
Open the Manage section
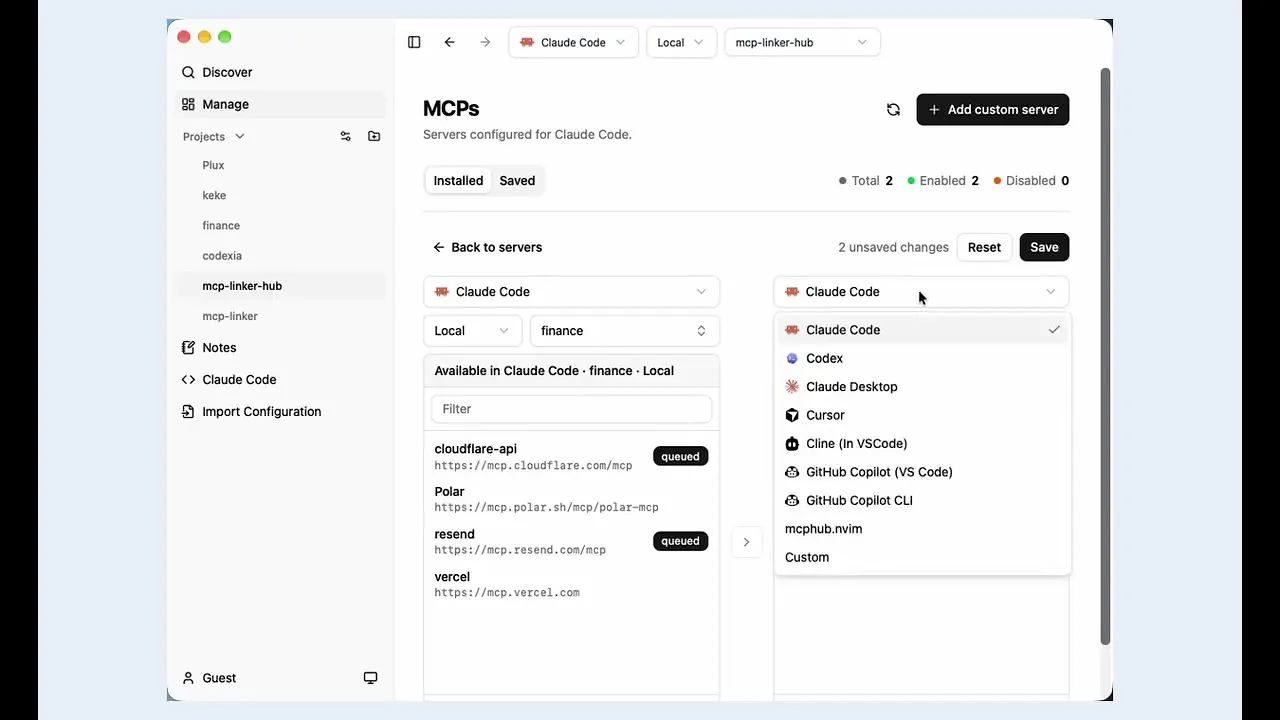pyautogui.click(x=280, y=104)
